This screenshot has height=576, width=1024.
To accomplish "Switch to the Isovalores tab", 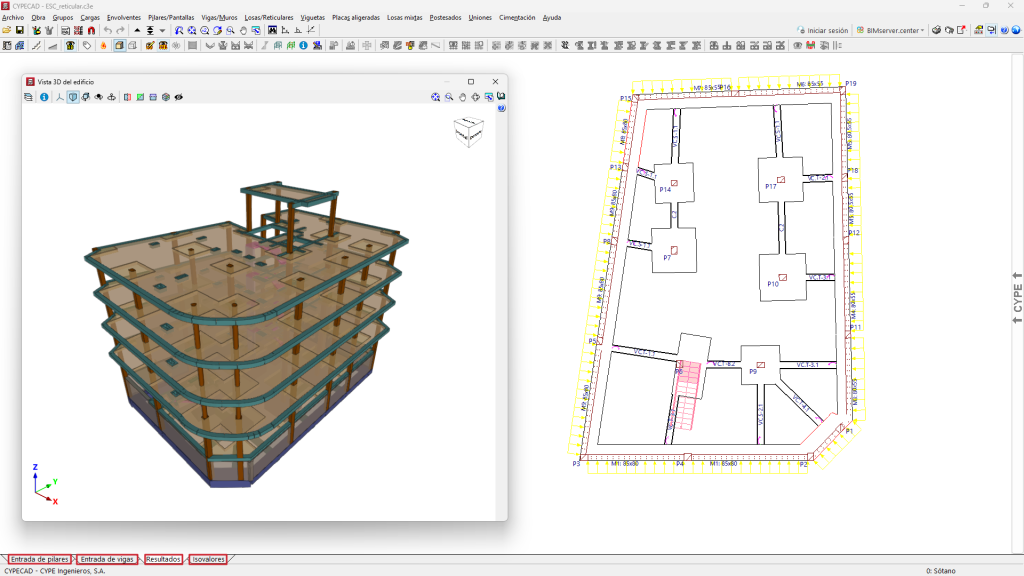I will pyautogui.click(x=208, y=559).
